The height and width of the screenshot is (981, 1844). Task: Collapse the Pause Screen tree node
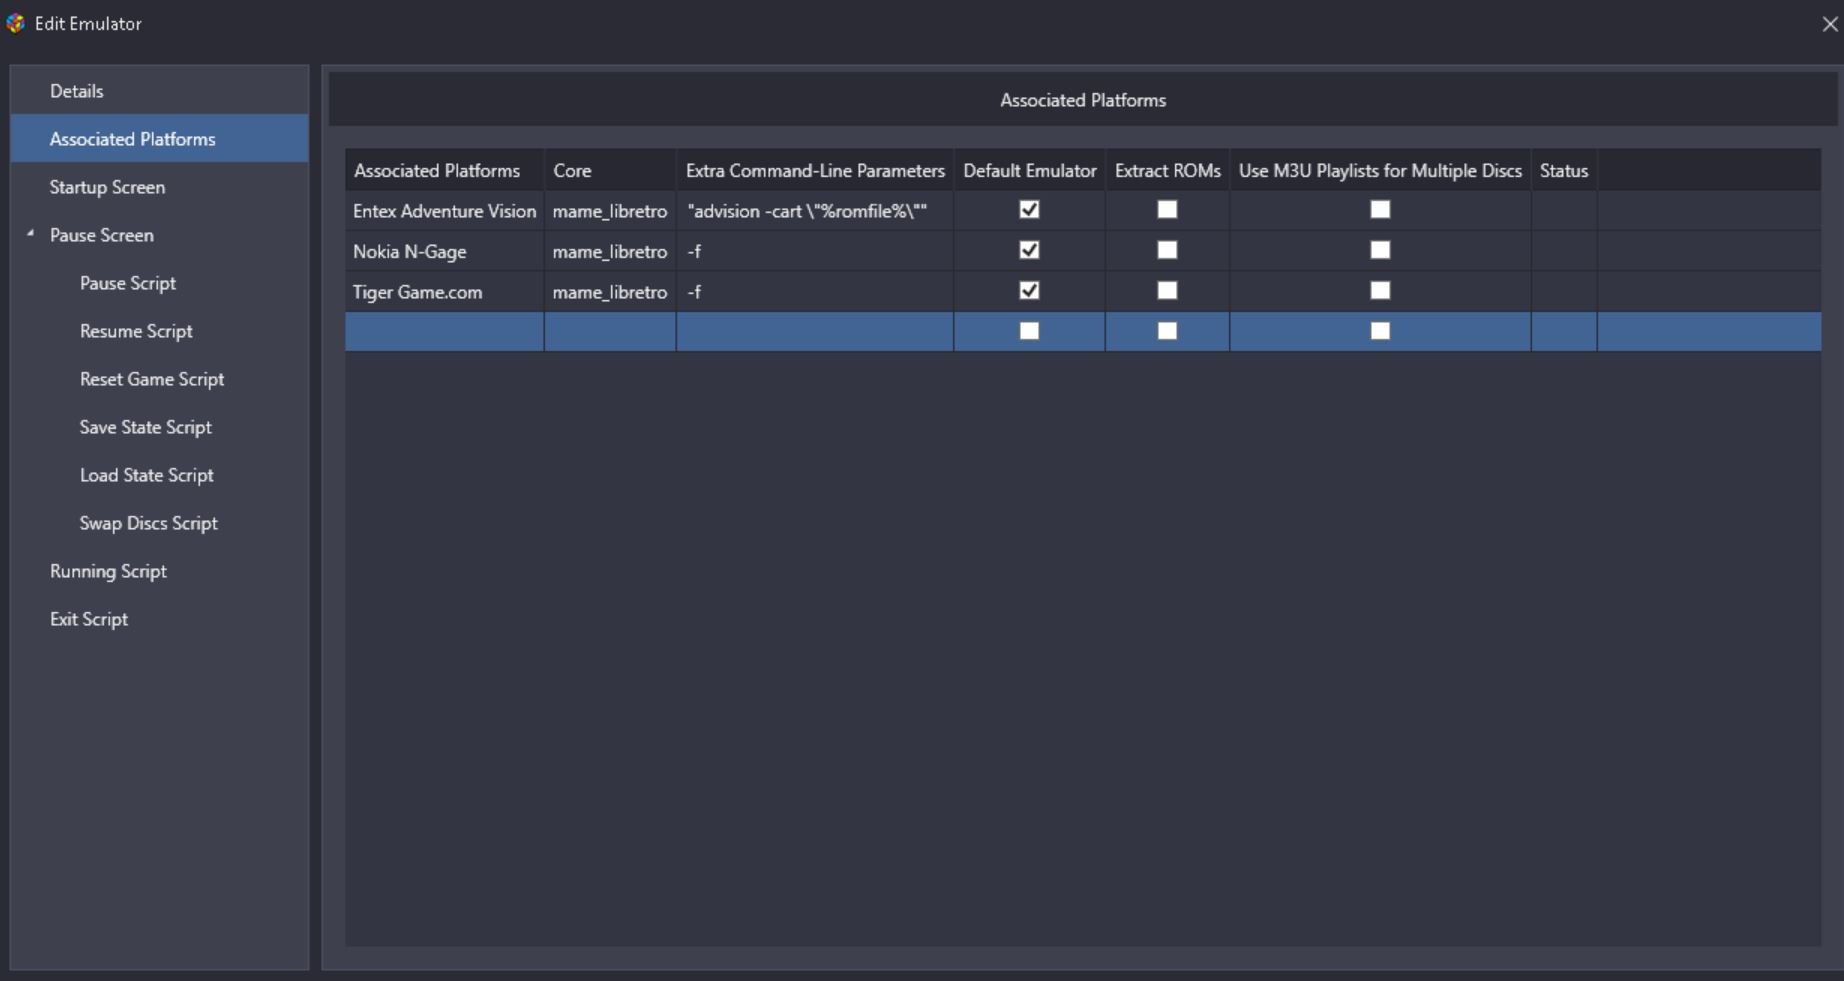coord(31,234)
